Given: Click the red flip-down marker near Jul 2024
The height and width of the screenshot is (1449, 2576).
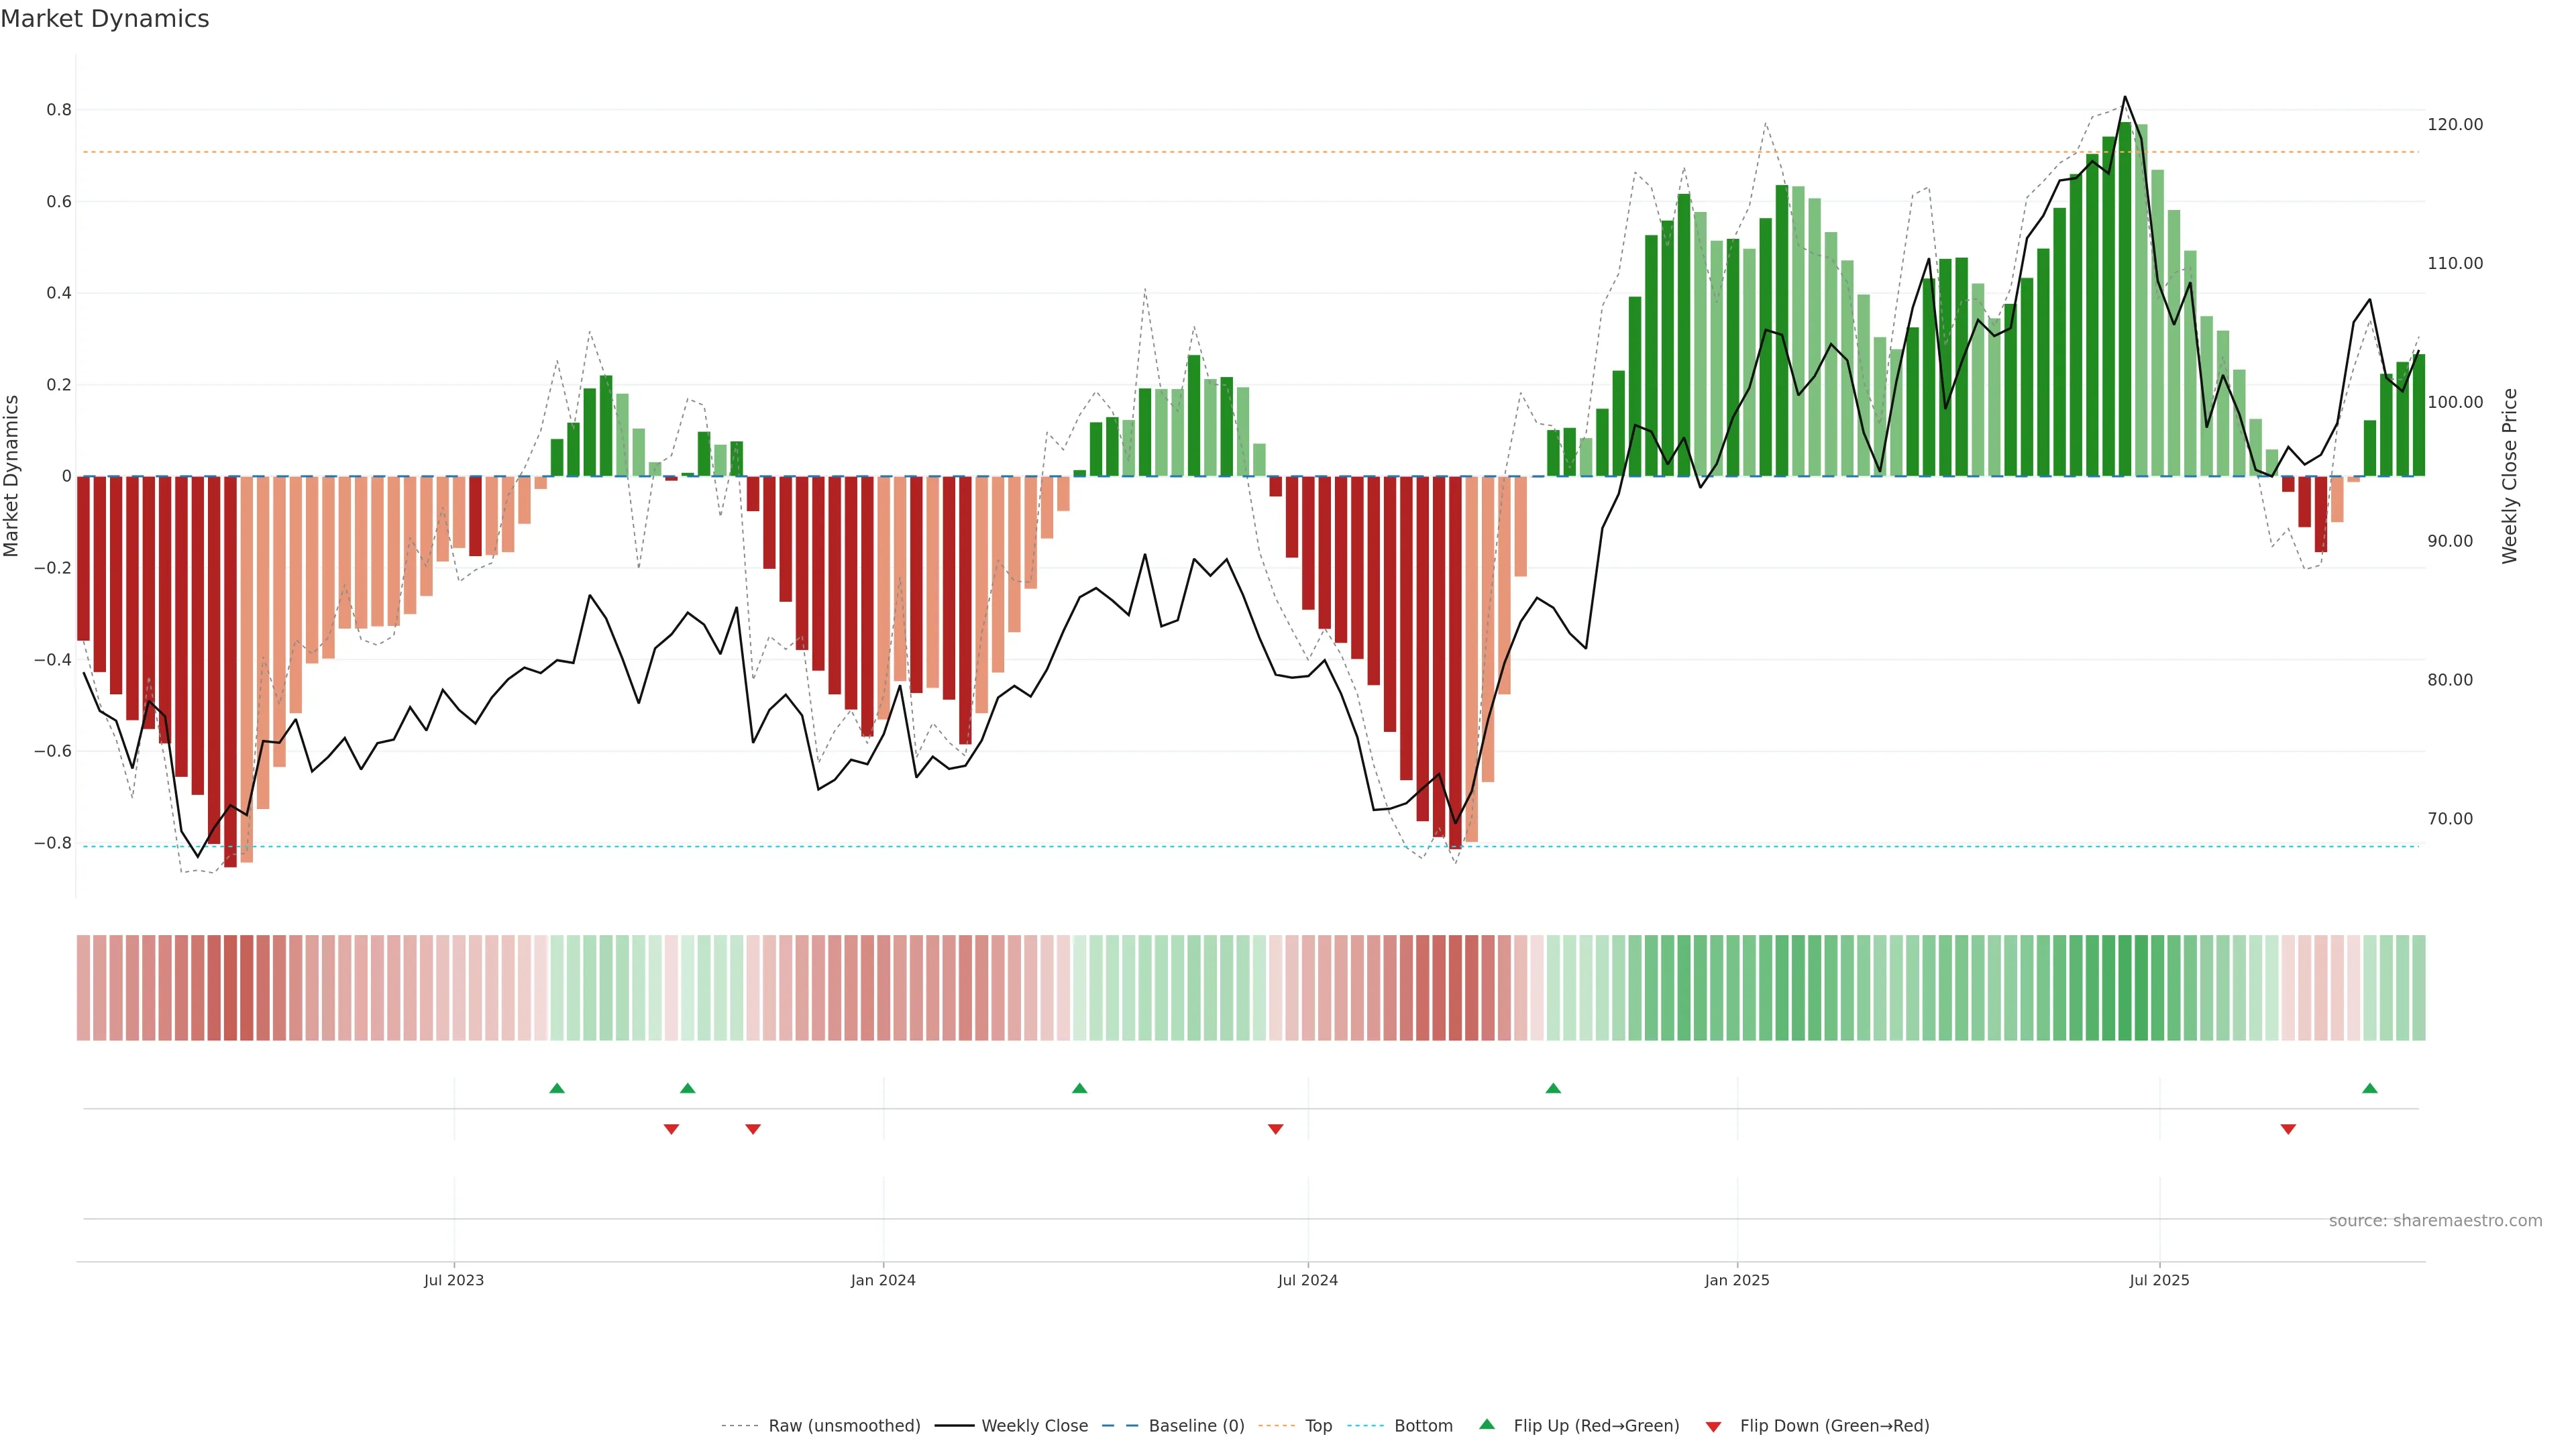Looking at the screenshot, I should tap(1275, 1129).
